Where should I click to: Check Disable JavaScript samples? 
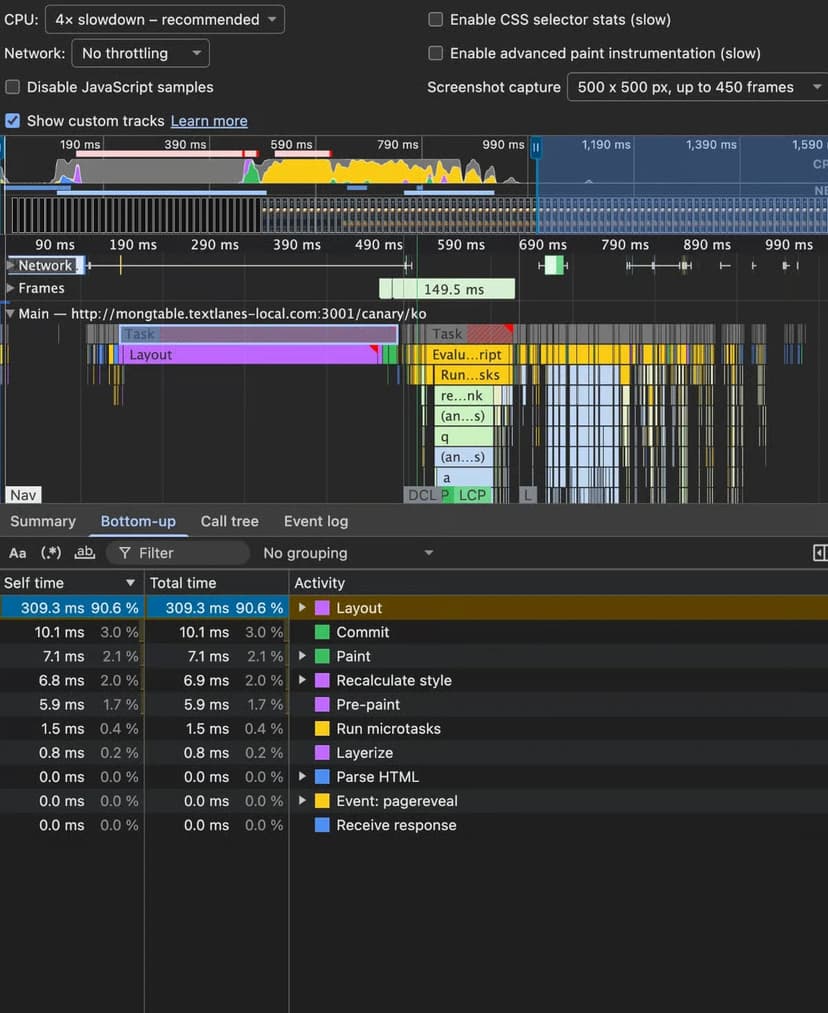[12, 87]
